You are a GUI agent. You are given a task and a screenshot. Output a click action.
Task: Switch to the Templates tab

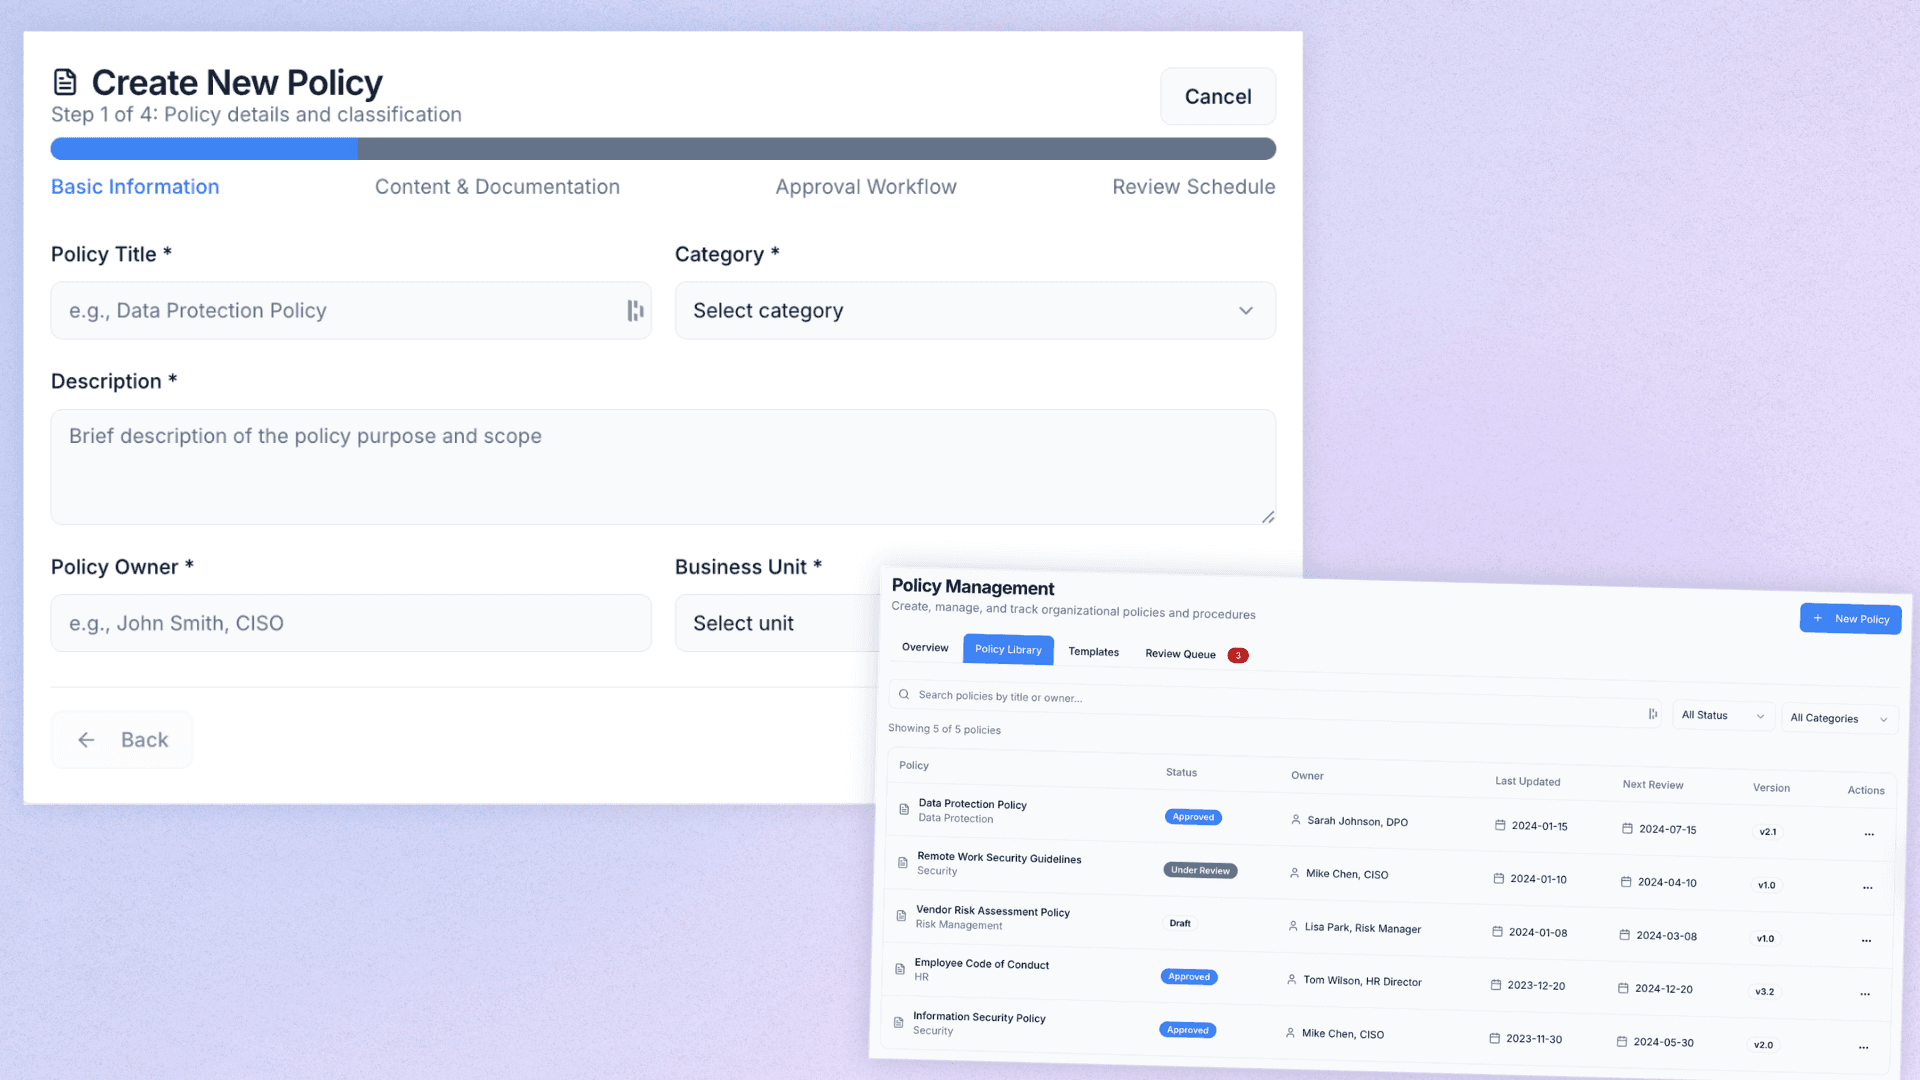tap(1093, 652)
